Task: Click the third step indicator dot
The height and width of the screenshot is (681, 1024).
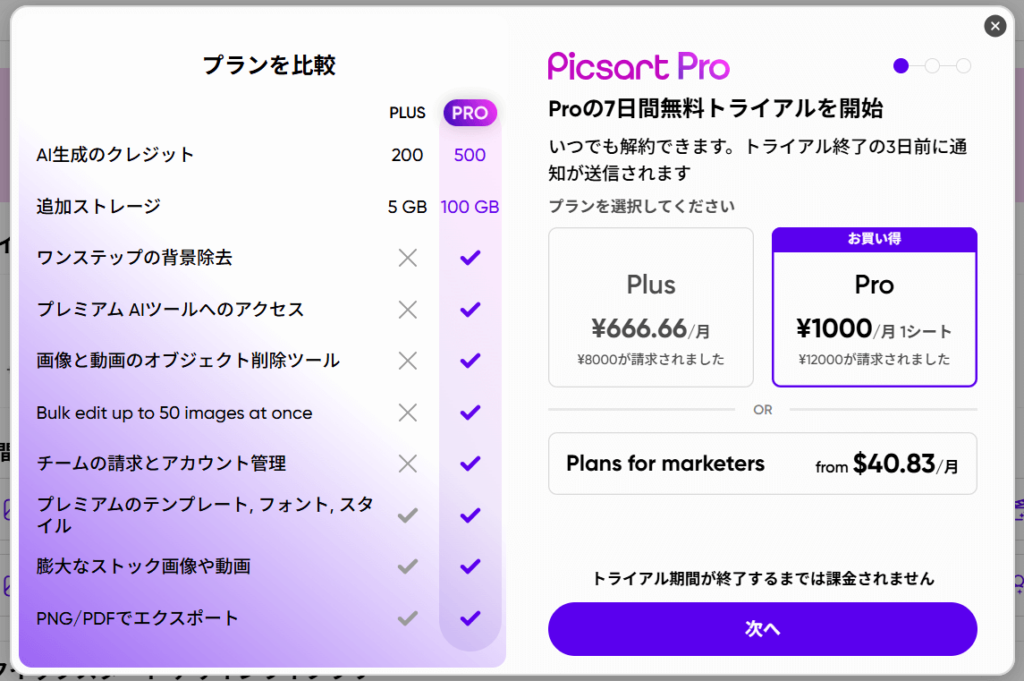Action: tap(963, 66)
